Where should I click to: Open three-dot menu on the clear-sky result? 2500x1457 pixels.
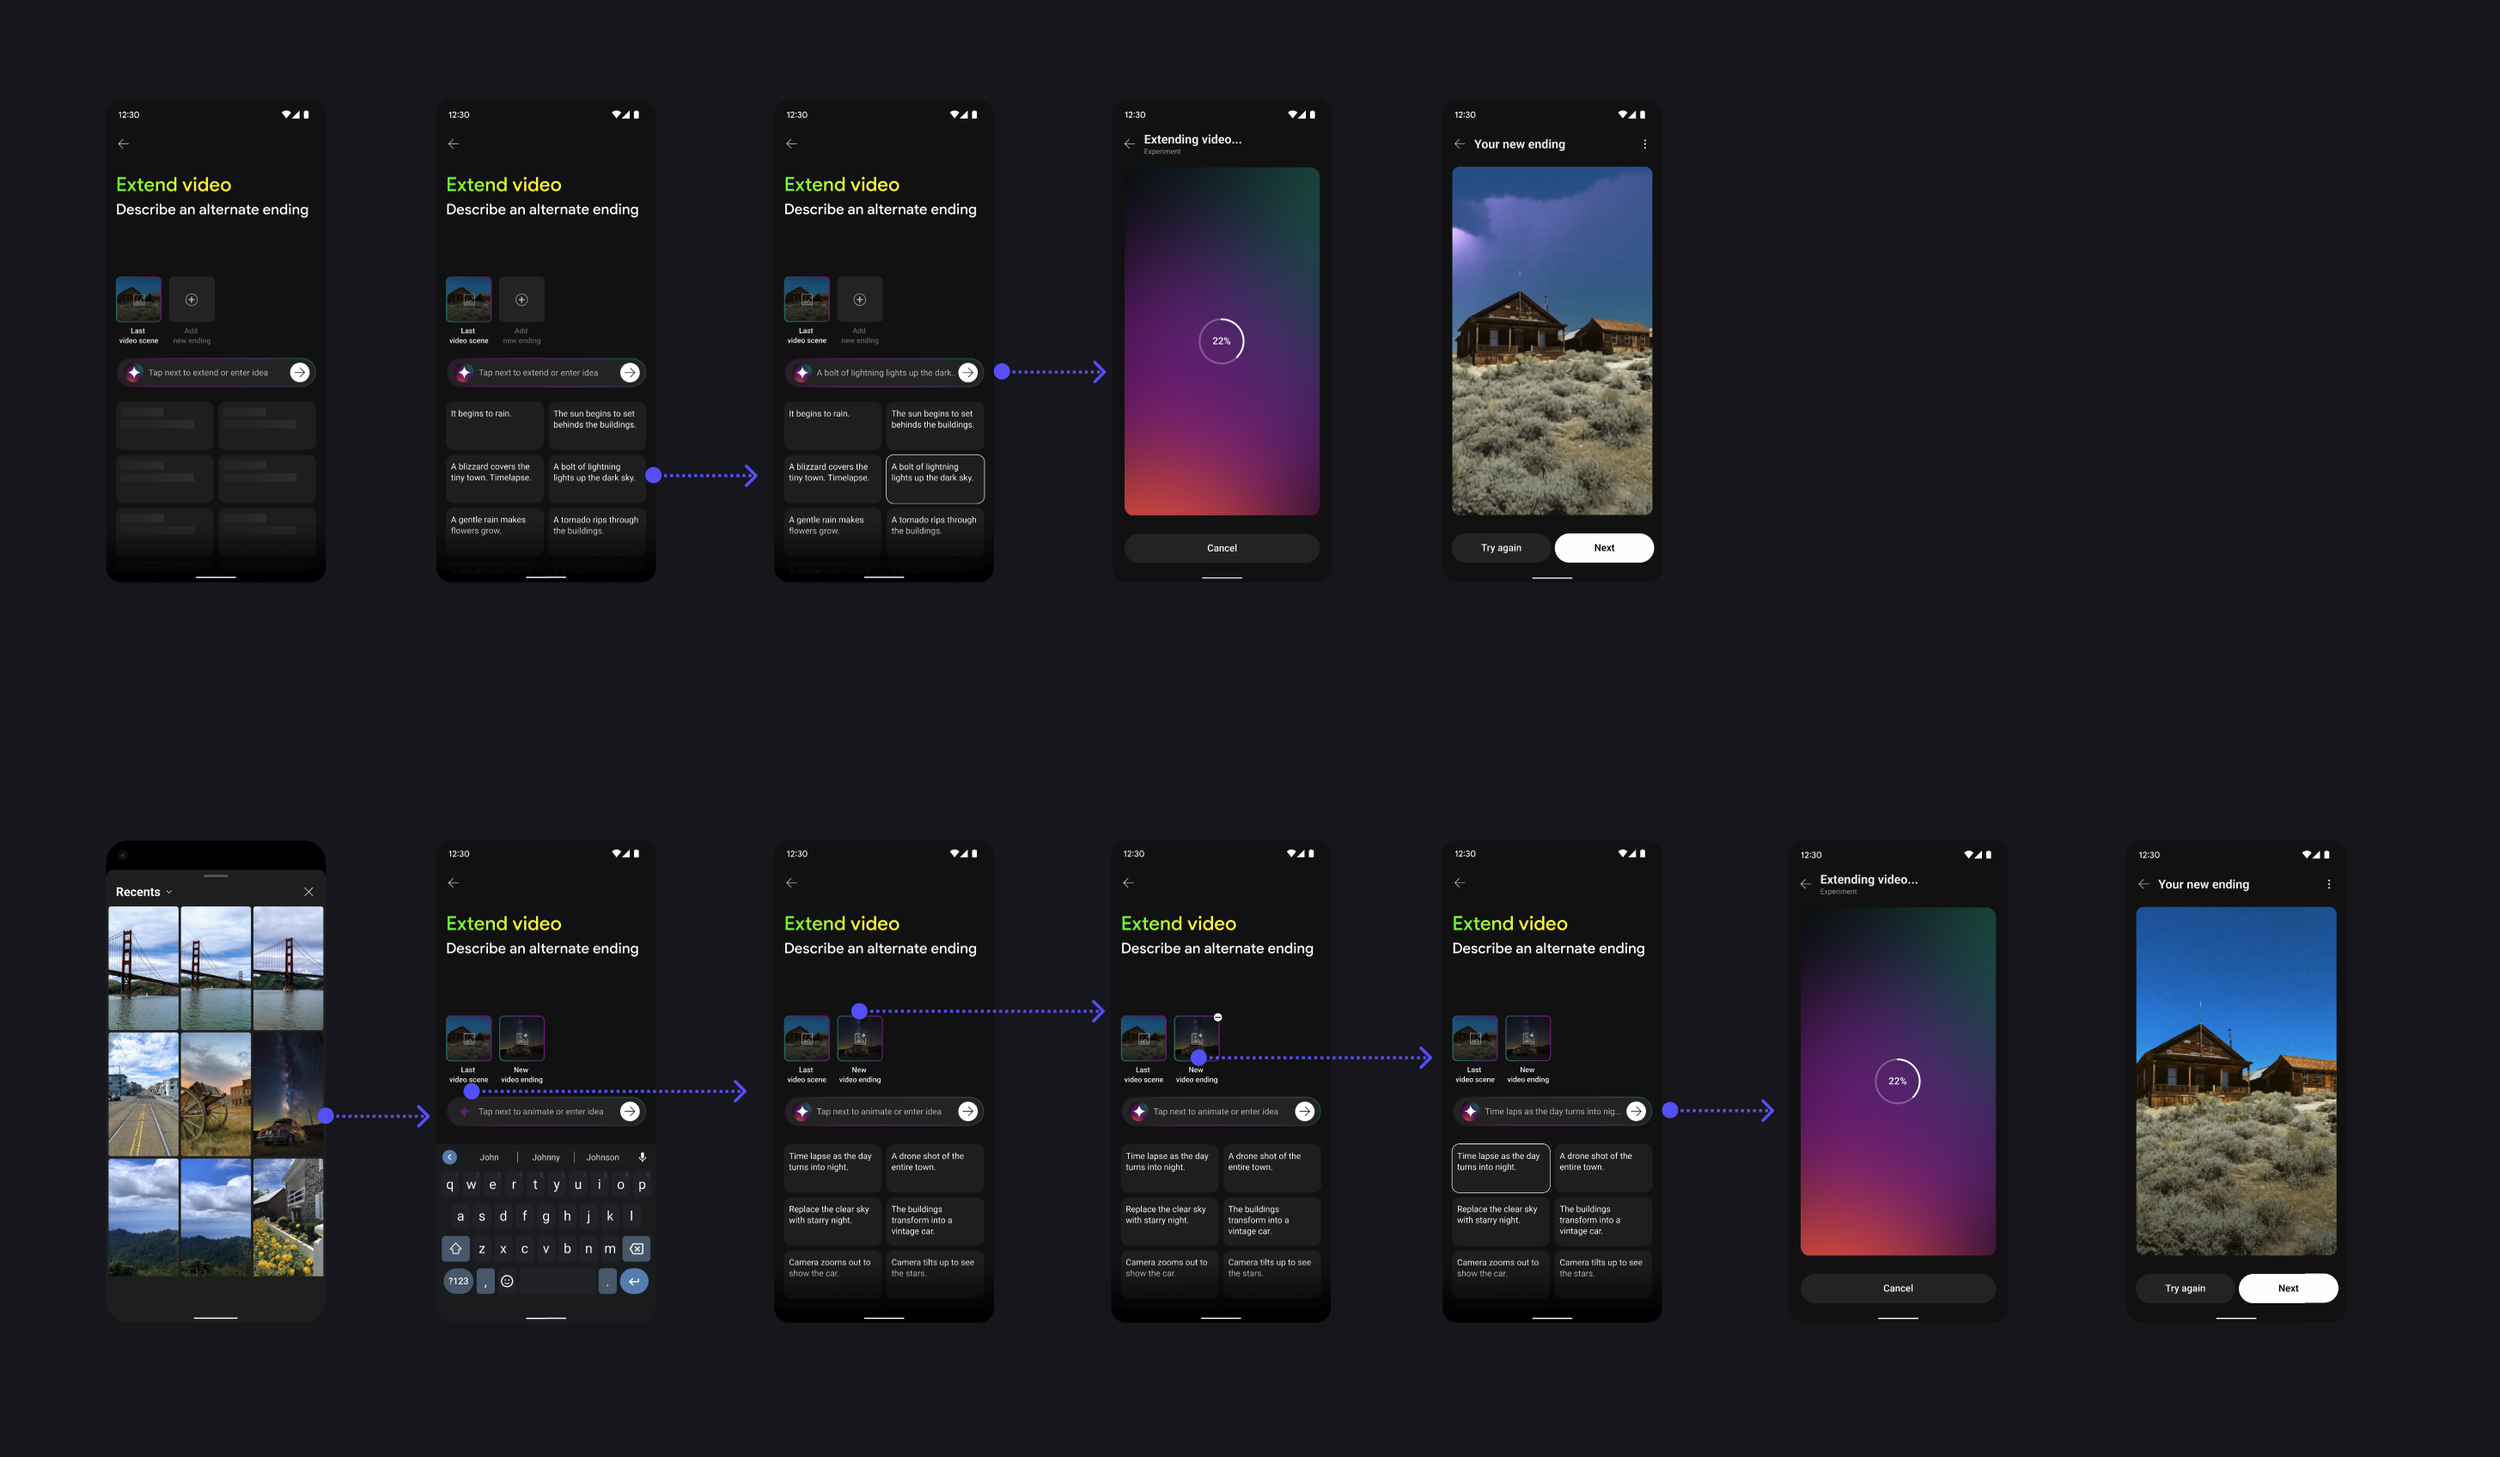[x=2328, y=884]
